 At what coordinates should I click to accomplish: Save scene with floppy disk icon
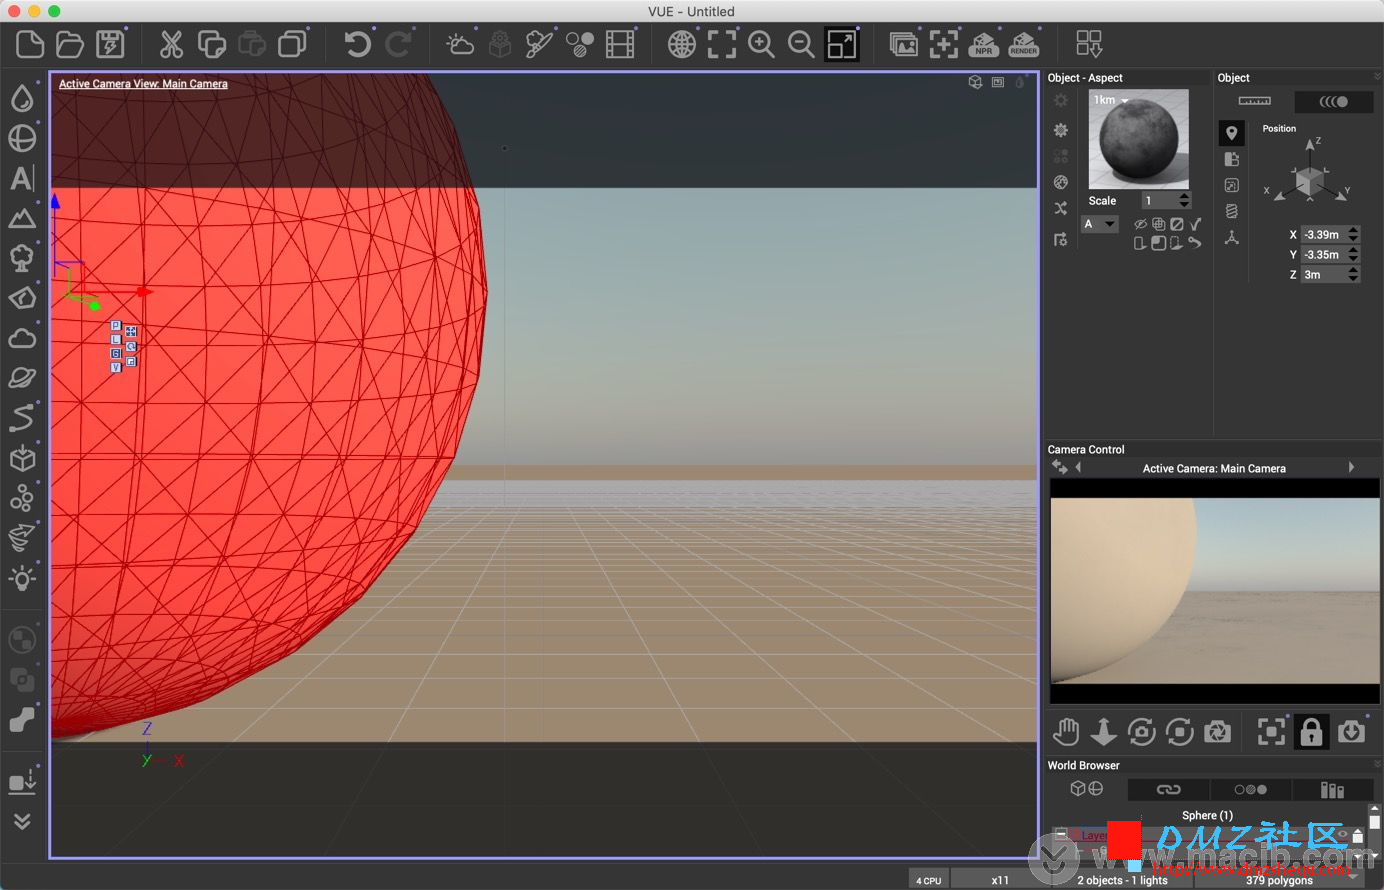(110, 44)
